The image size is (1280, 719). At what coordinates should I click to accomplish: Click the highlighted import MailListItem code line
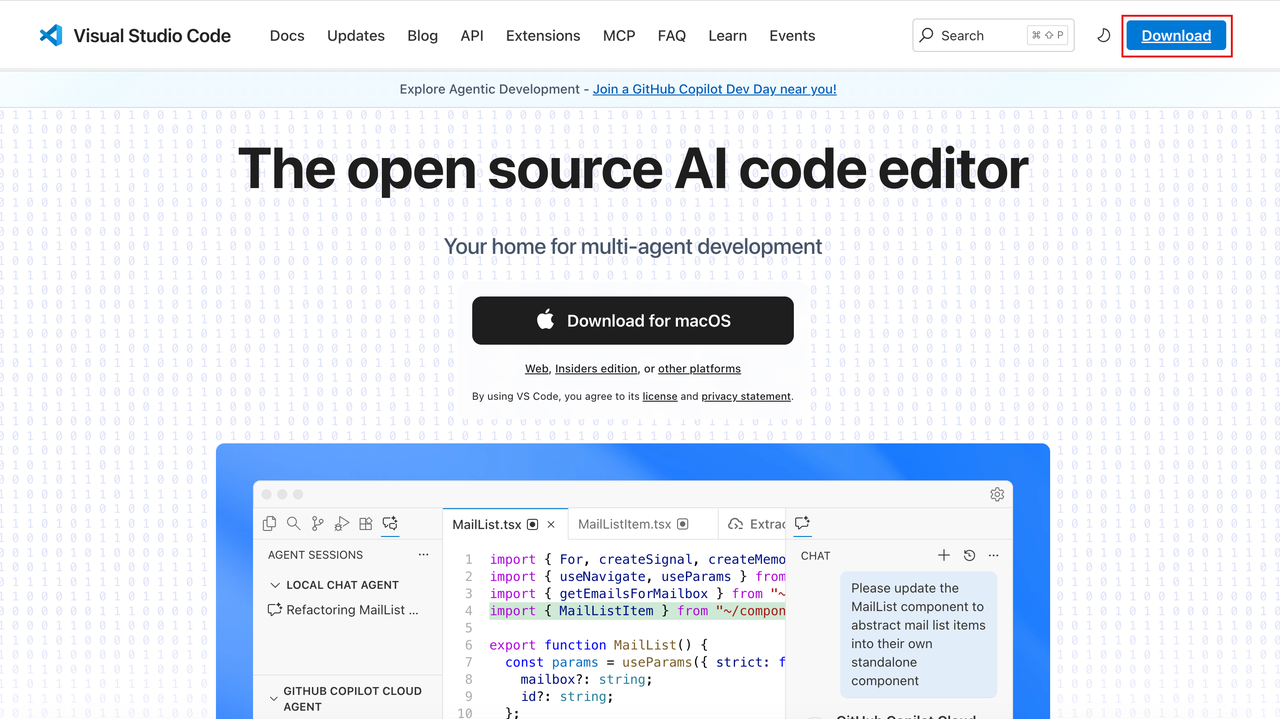coord(637,611)
